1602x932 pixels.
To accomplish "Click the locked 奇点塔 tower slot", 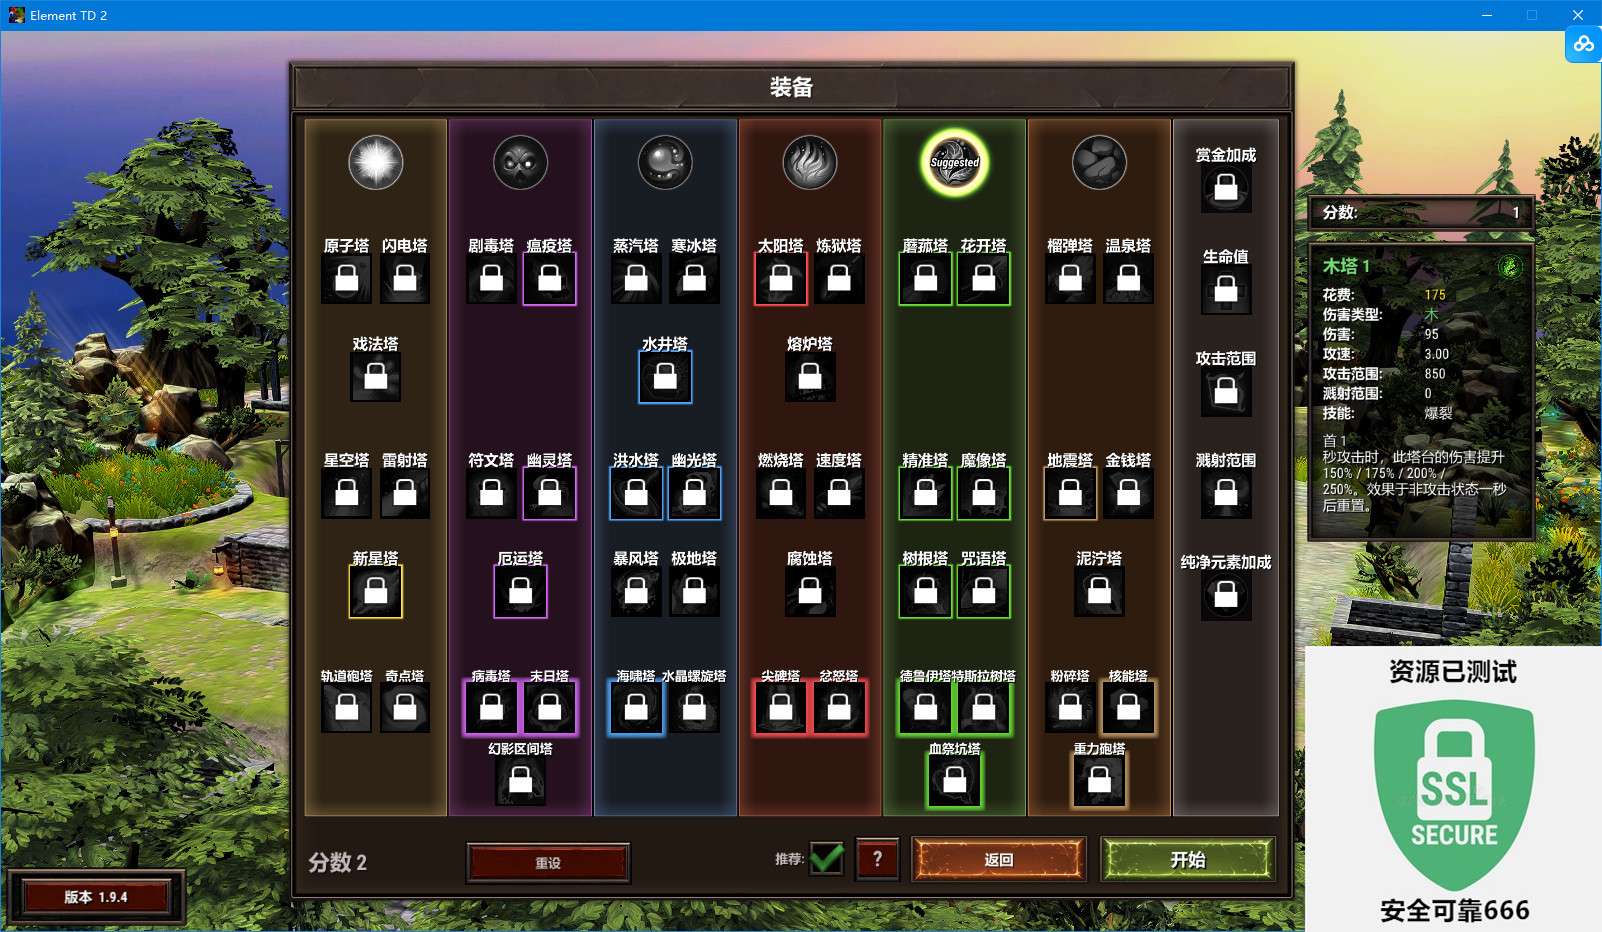I will tap(405, 709).
